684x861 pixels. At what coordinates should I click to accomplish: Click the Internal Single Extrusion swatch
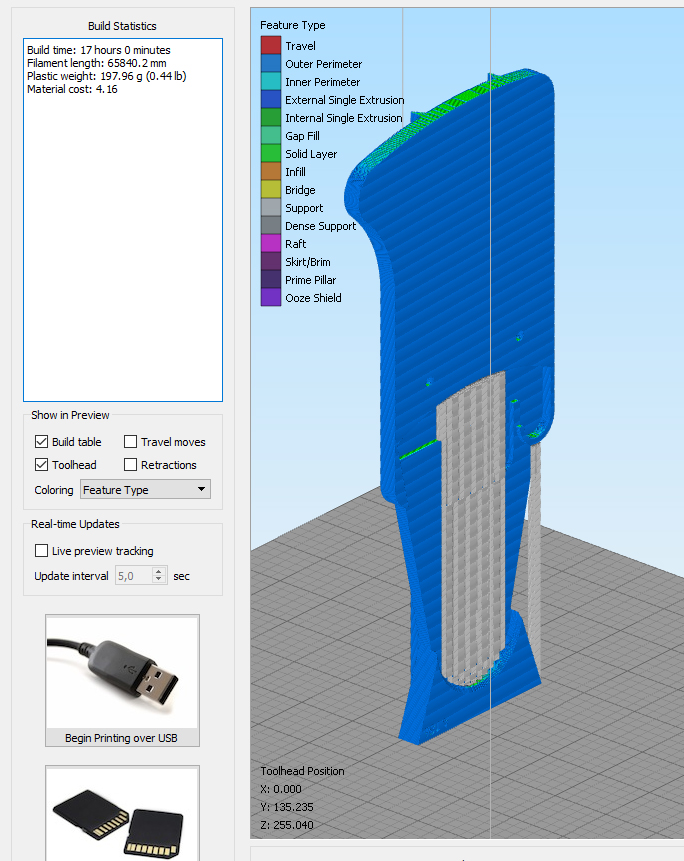tap(271, 118)
